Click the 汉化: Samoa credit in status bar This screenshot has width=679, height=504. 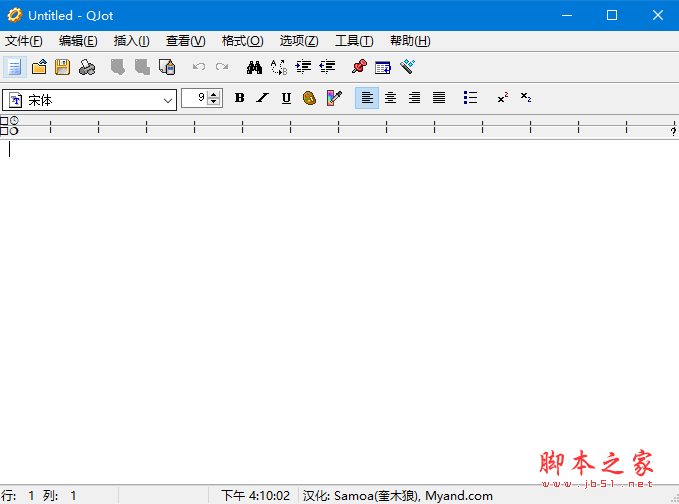[398, 495]
